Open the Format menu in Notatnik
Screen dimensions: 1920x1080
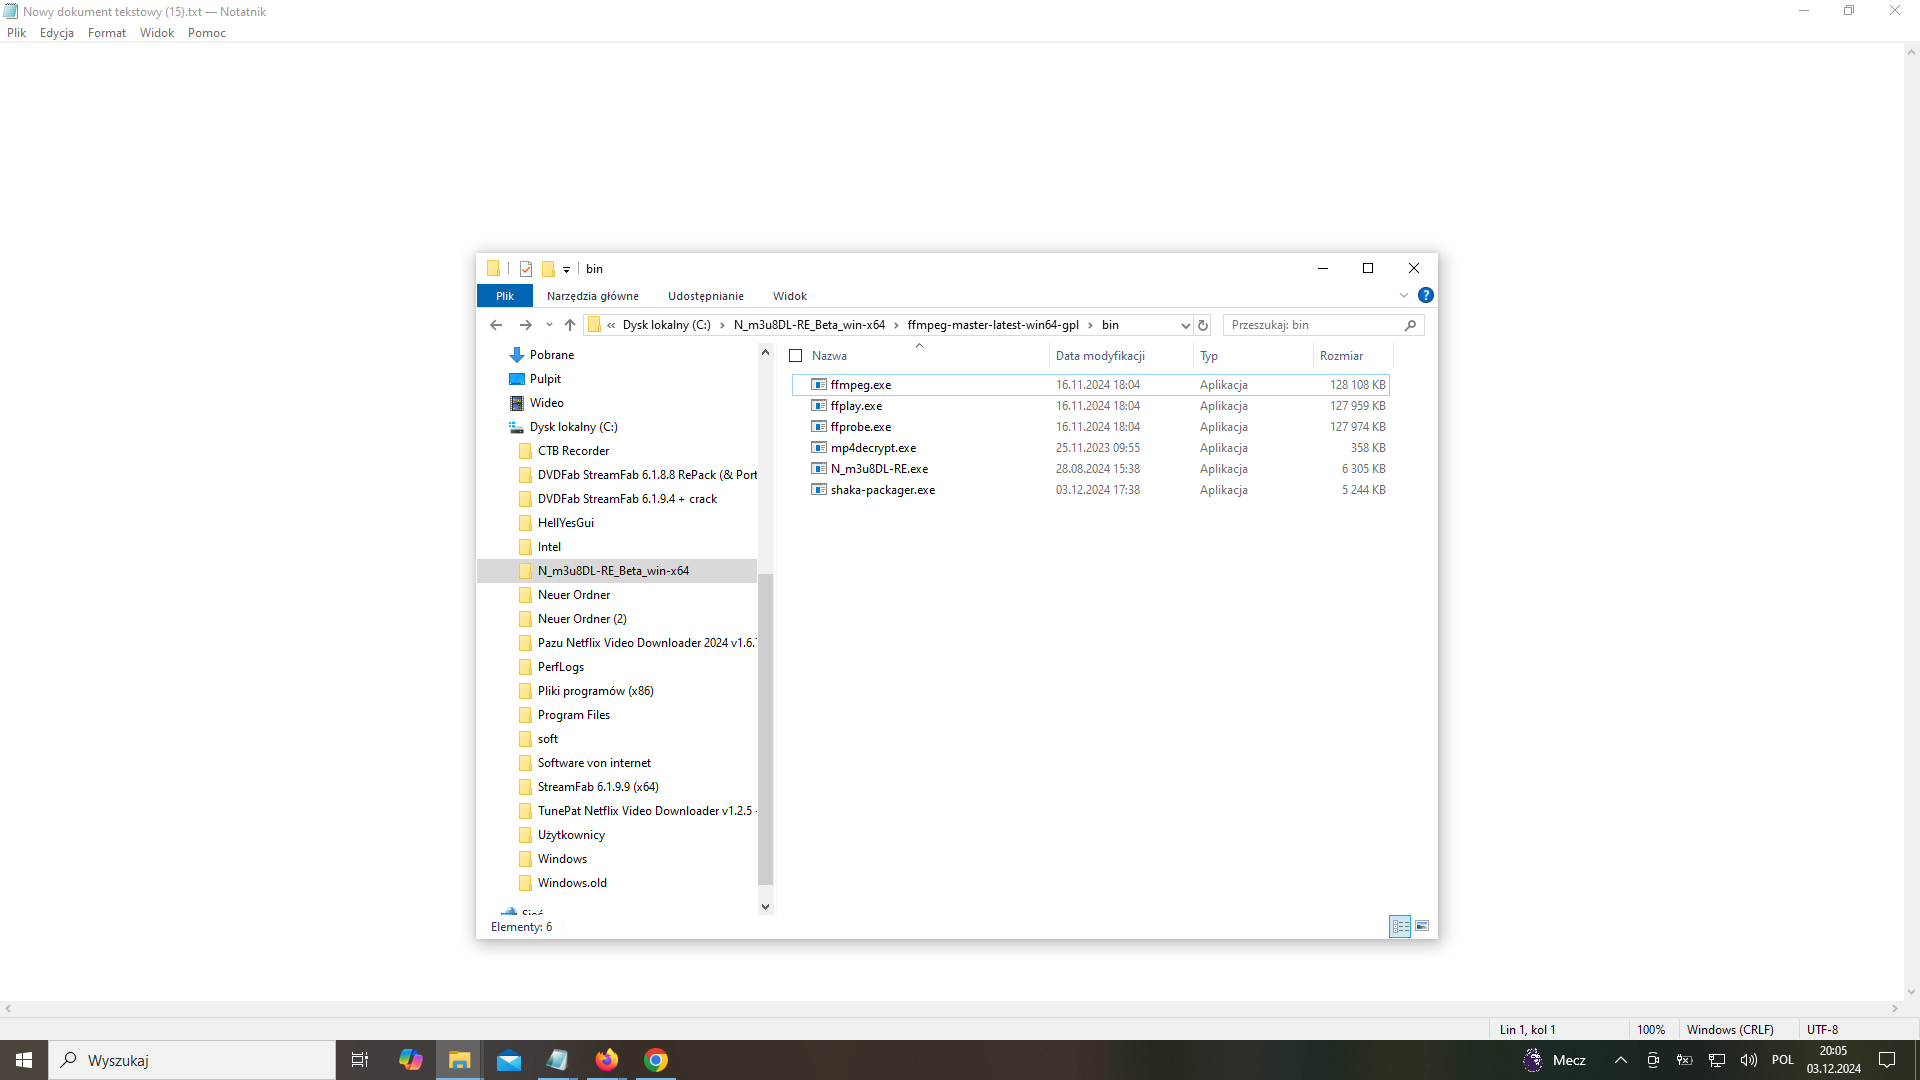coord(106,33)
